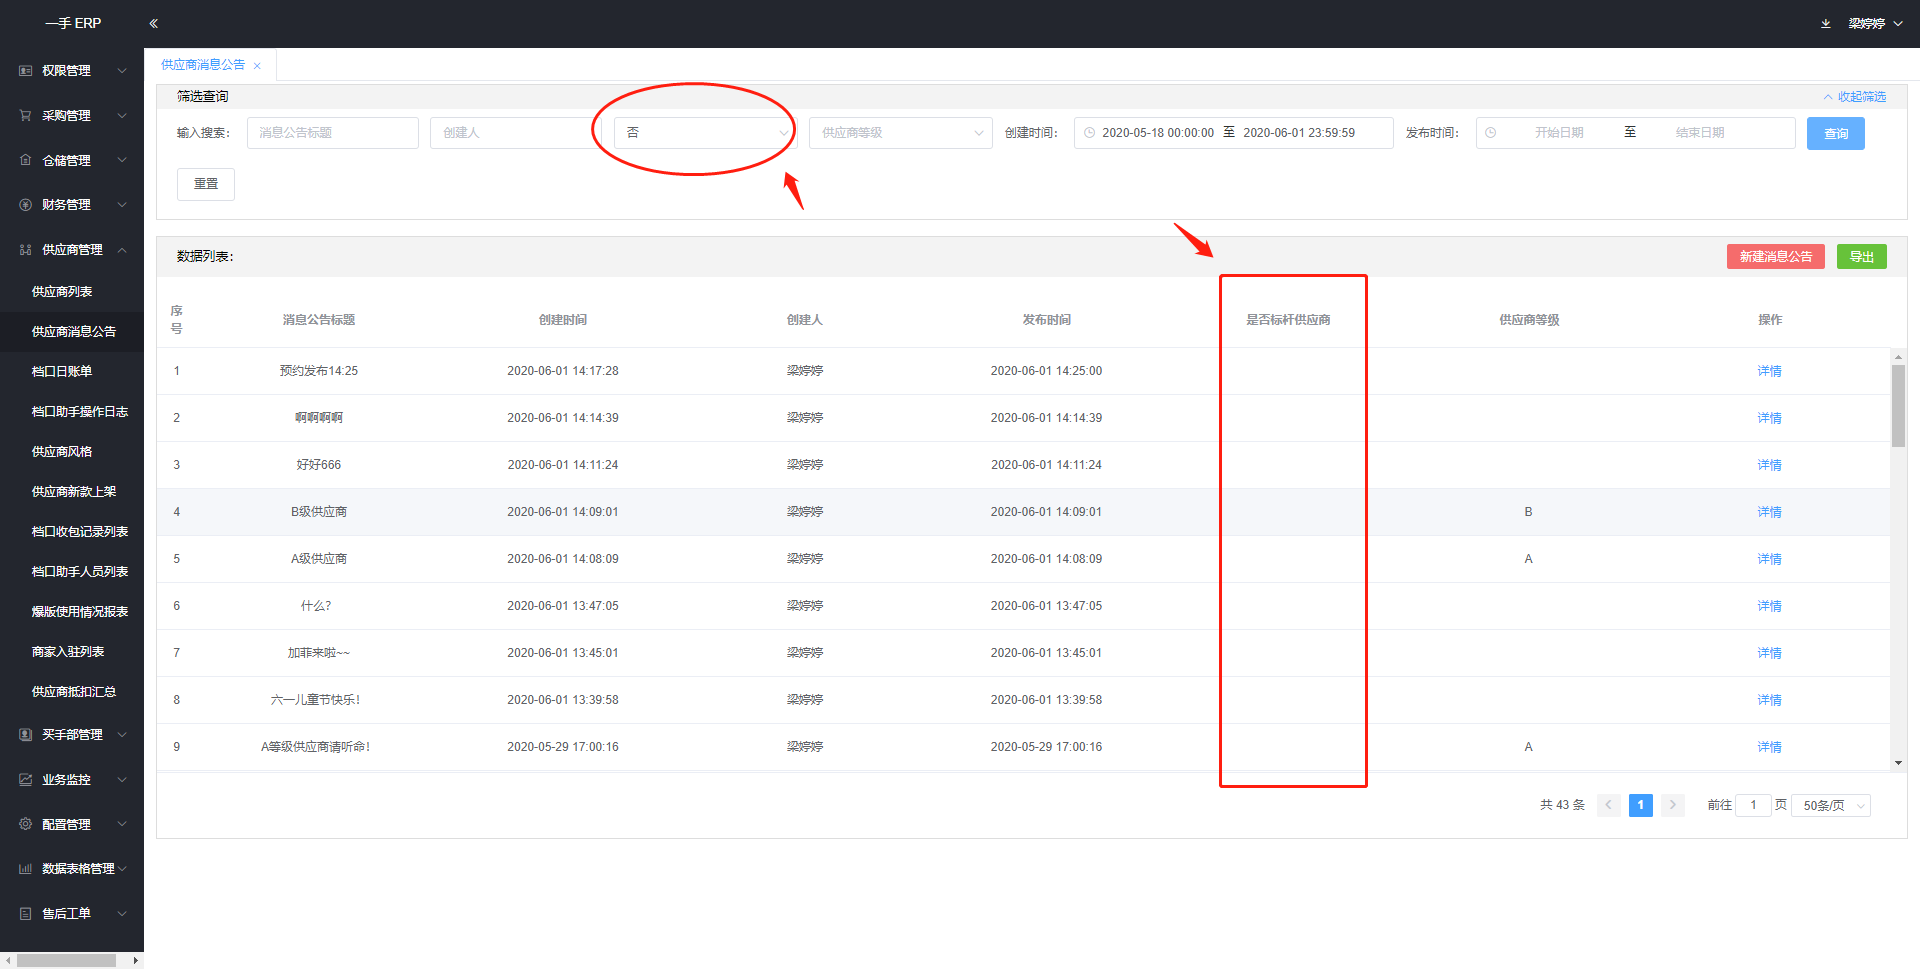The image size is (1920, 969).
Task: Open 商家入驻列表 in sidebar
Action: [68, 652]
